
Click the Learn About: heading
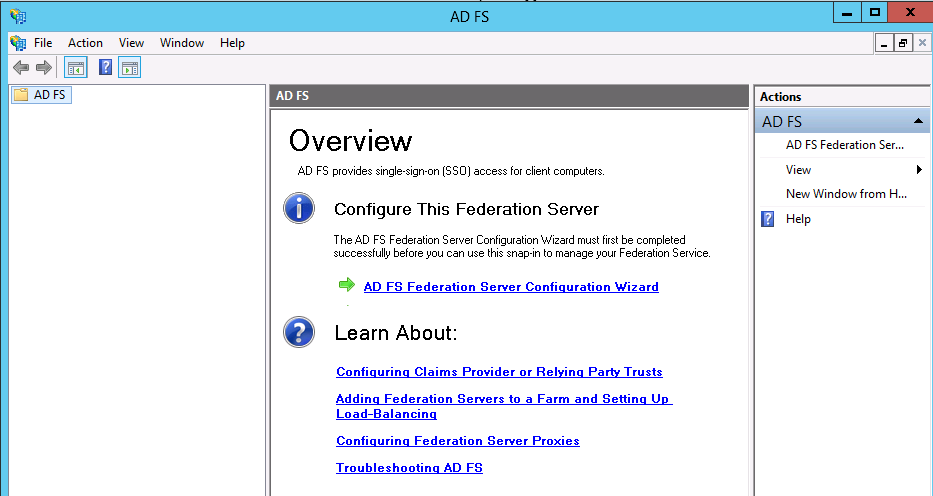click(x=396, y=333)
